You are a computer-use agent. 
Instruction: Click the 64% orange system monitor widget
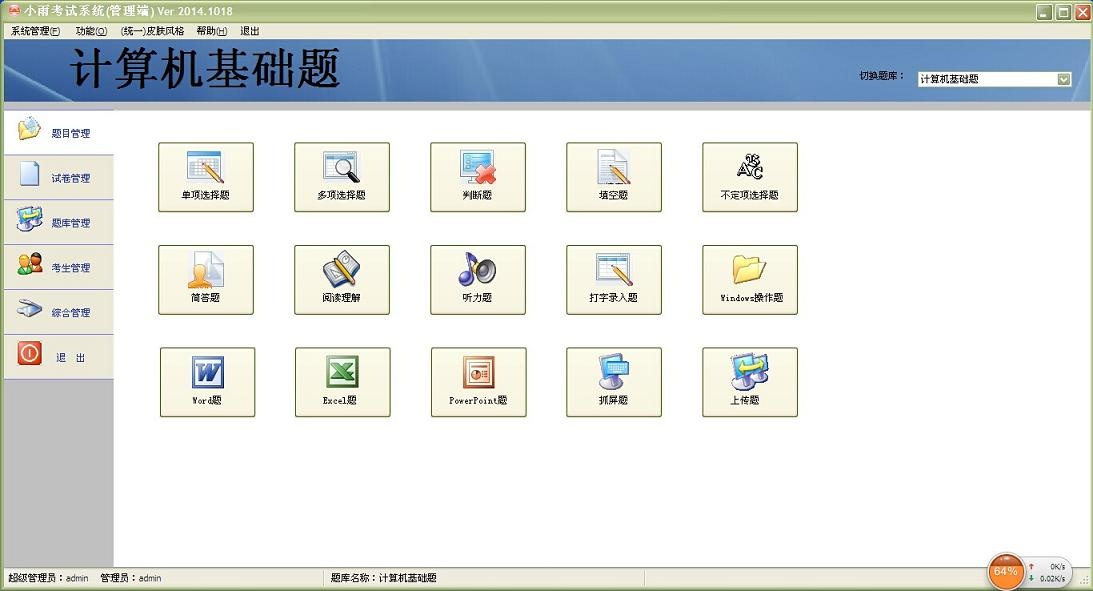[x=1005, y=571]
